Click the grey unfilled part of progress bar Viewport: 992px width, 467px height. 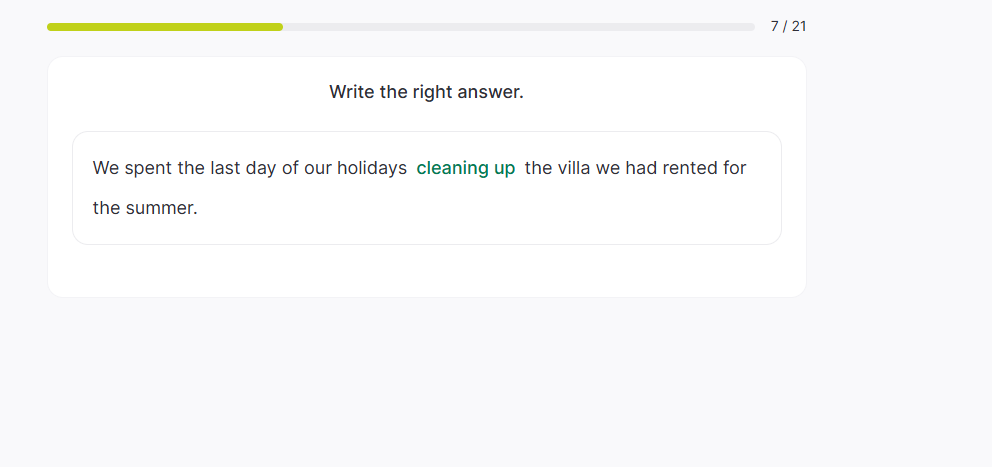pyautogui.click(x=518, y=27)
